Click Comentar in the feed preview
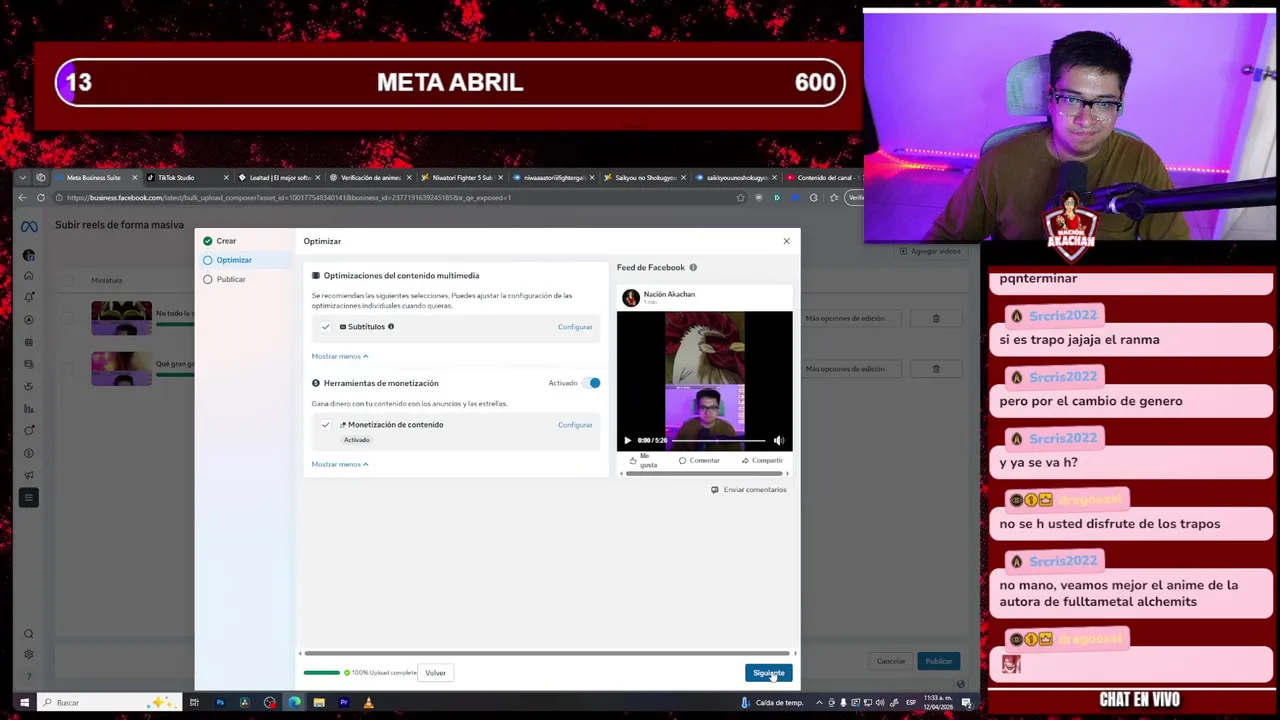The image size is (1280, 720). 699,461
